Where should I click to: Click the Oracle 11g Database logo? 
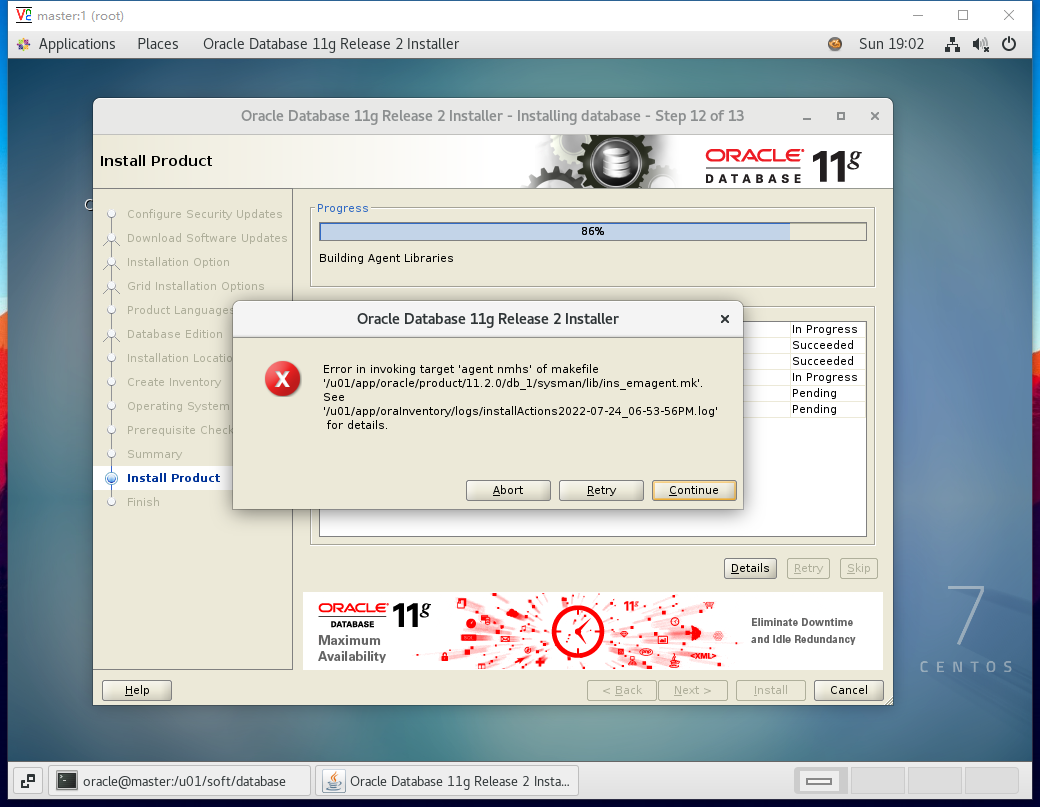[x=783, y=165]
